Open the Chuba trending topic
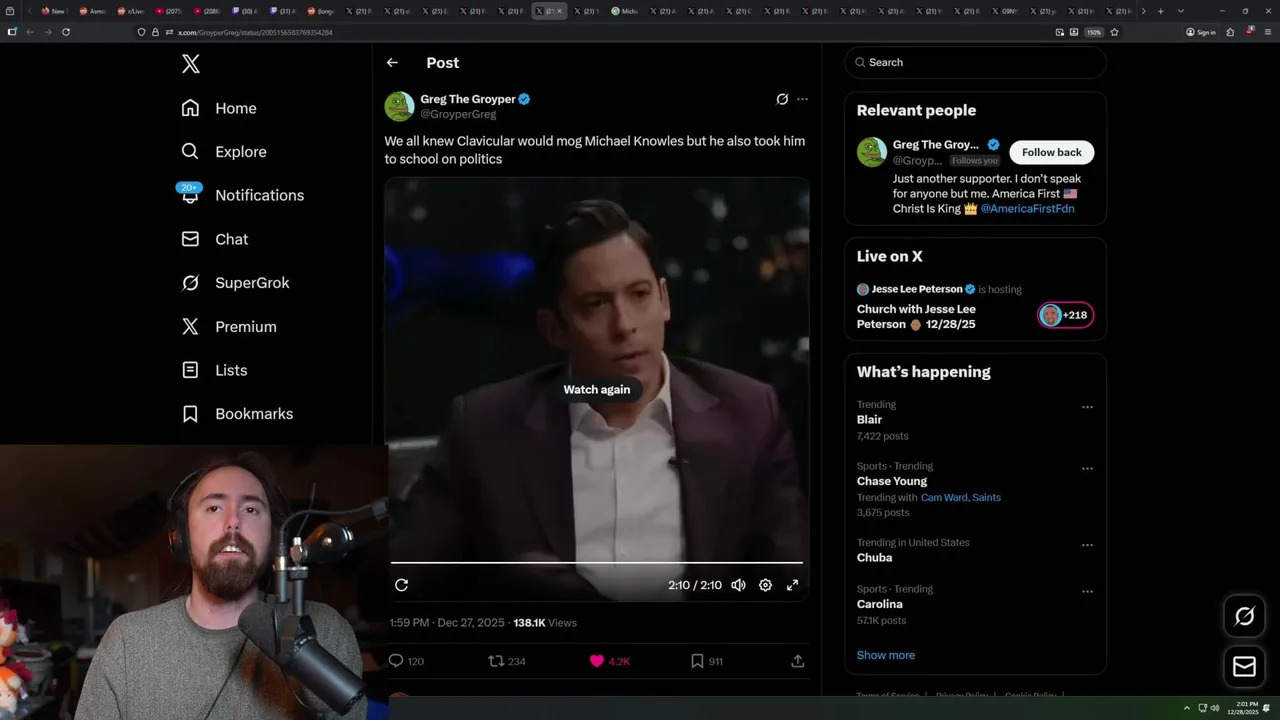Screen dimensions: 1280x720 pyautogui.click(x=874, y=558)
